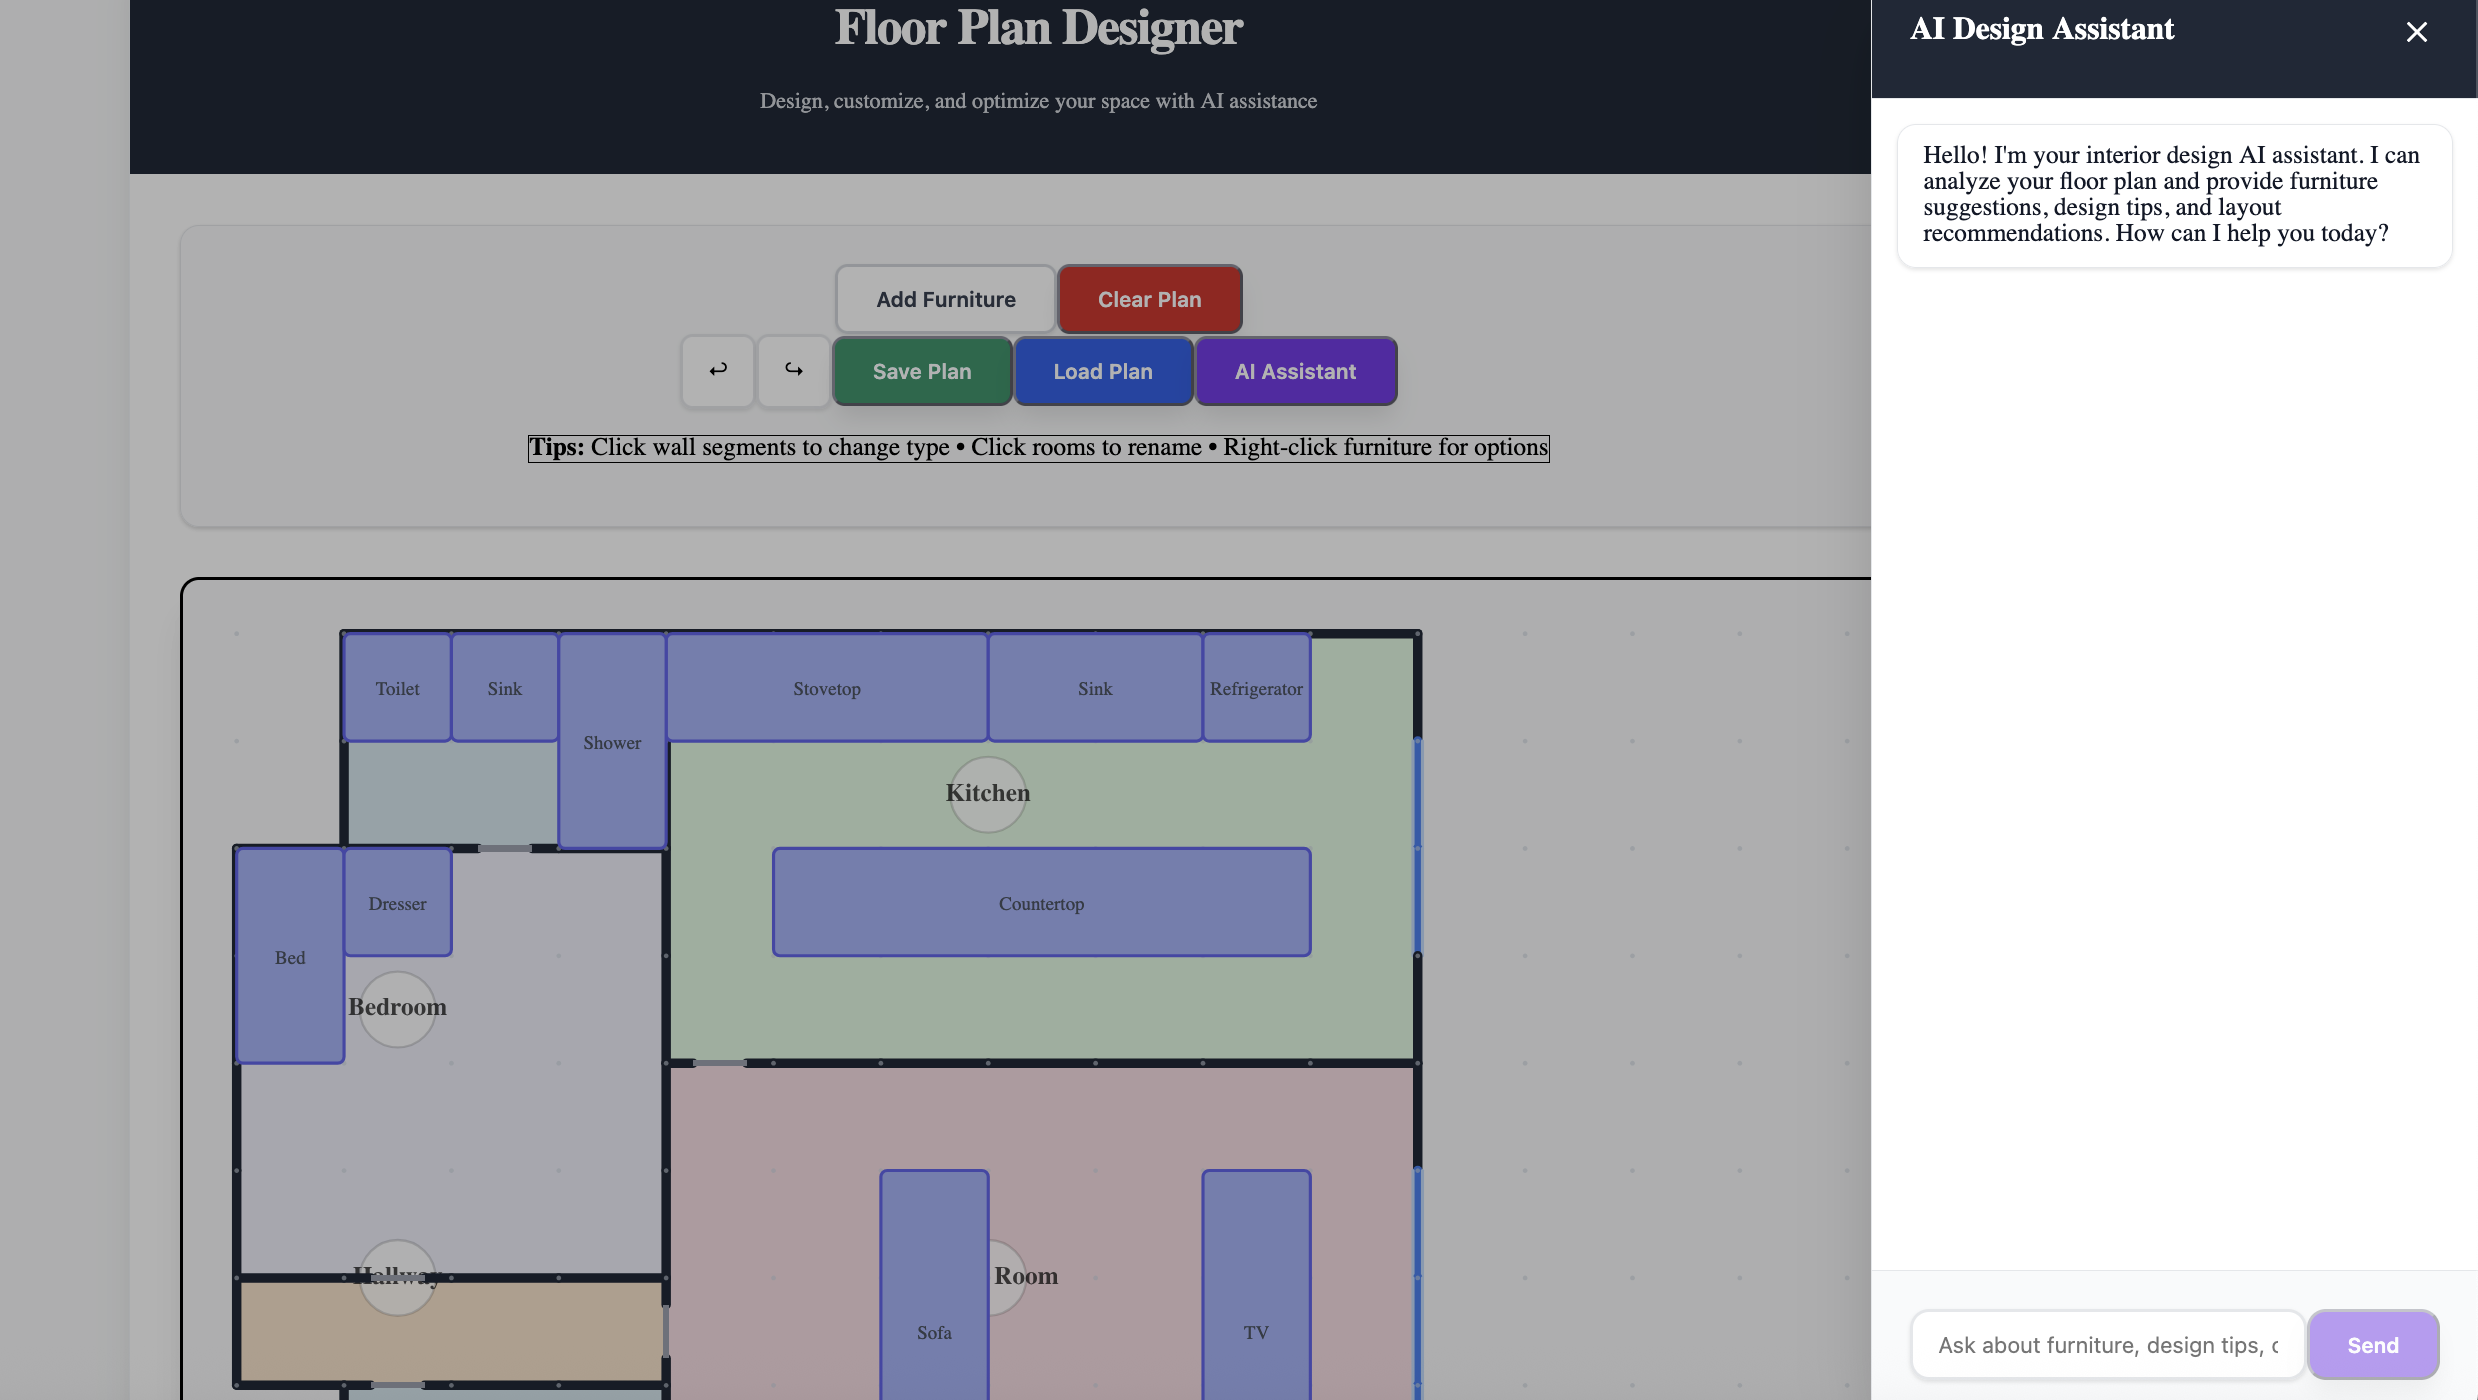Click the Dresser in the bedroom

click(397, 903)
